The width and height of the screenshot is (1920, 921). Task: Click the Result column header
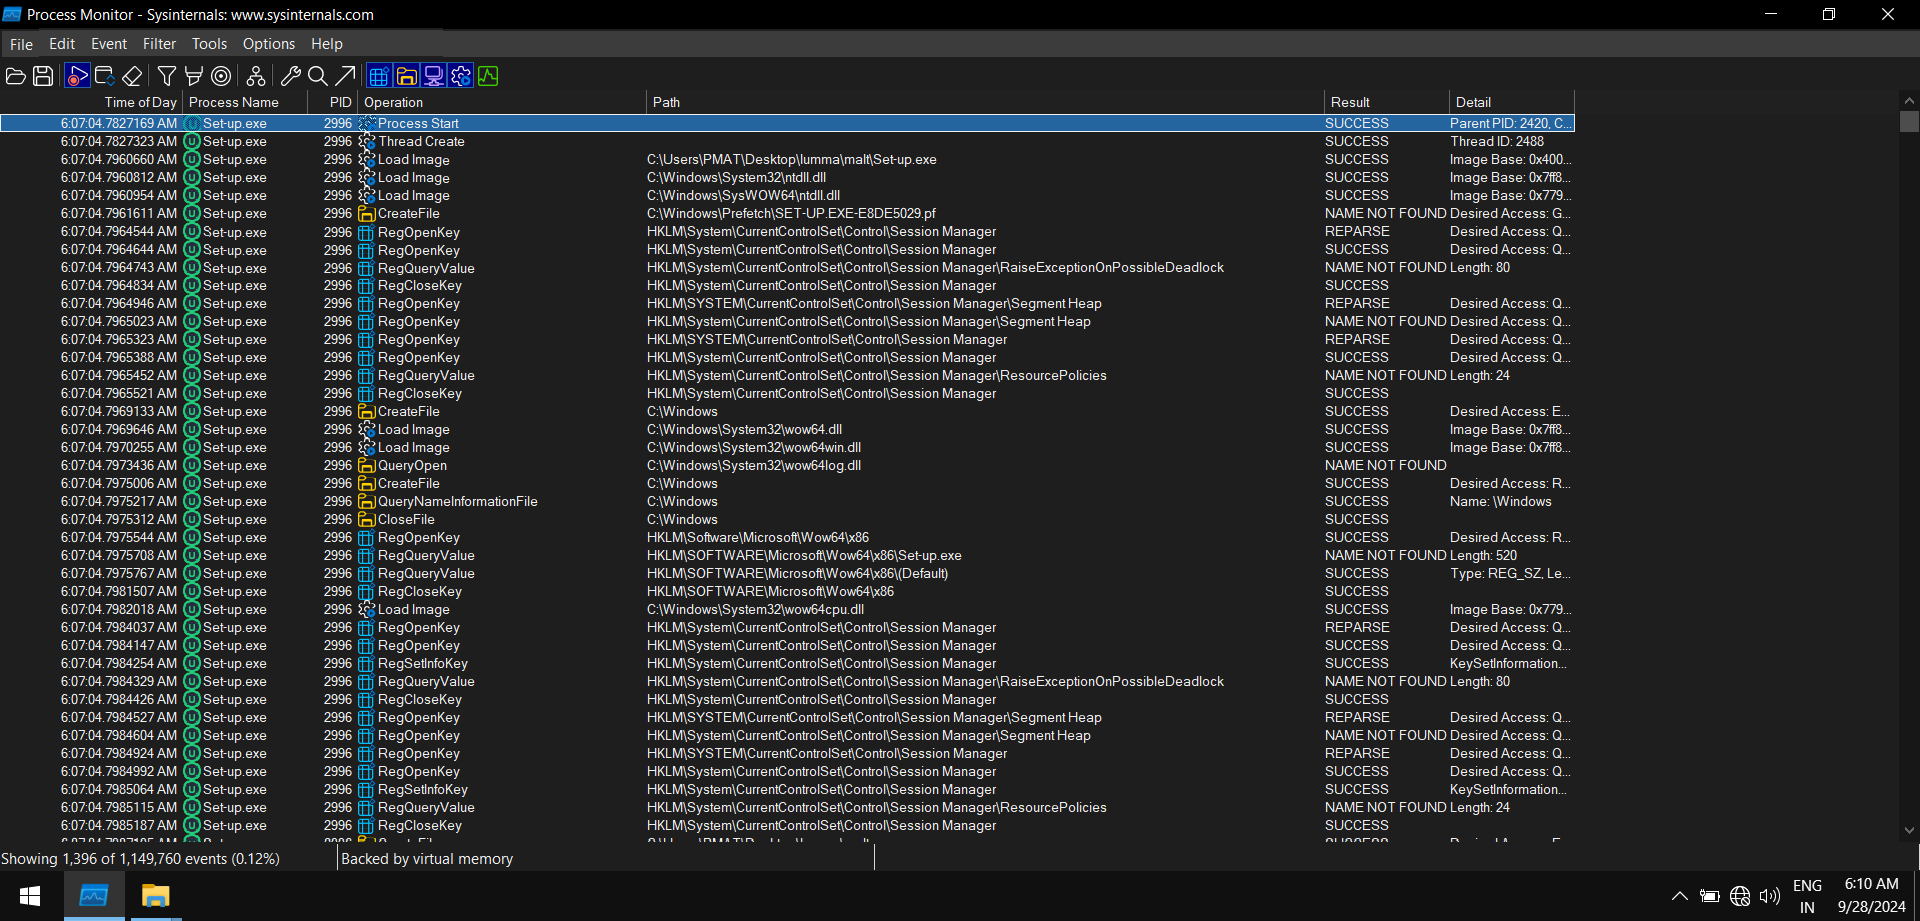(x=1386, y=102)
